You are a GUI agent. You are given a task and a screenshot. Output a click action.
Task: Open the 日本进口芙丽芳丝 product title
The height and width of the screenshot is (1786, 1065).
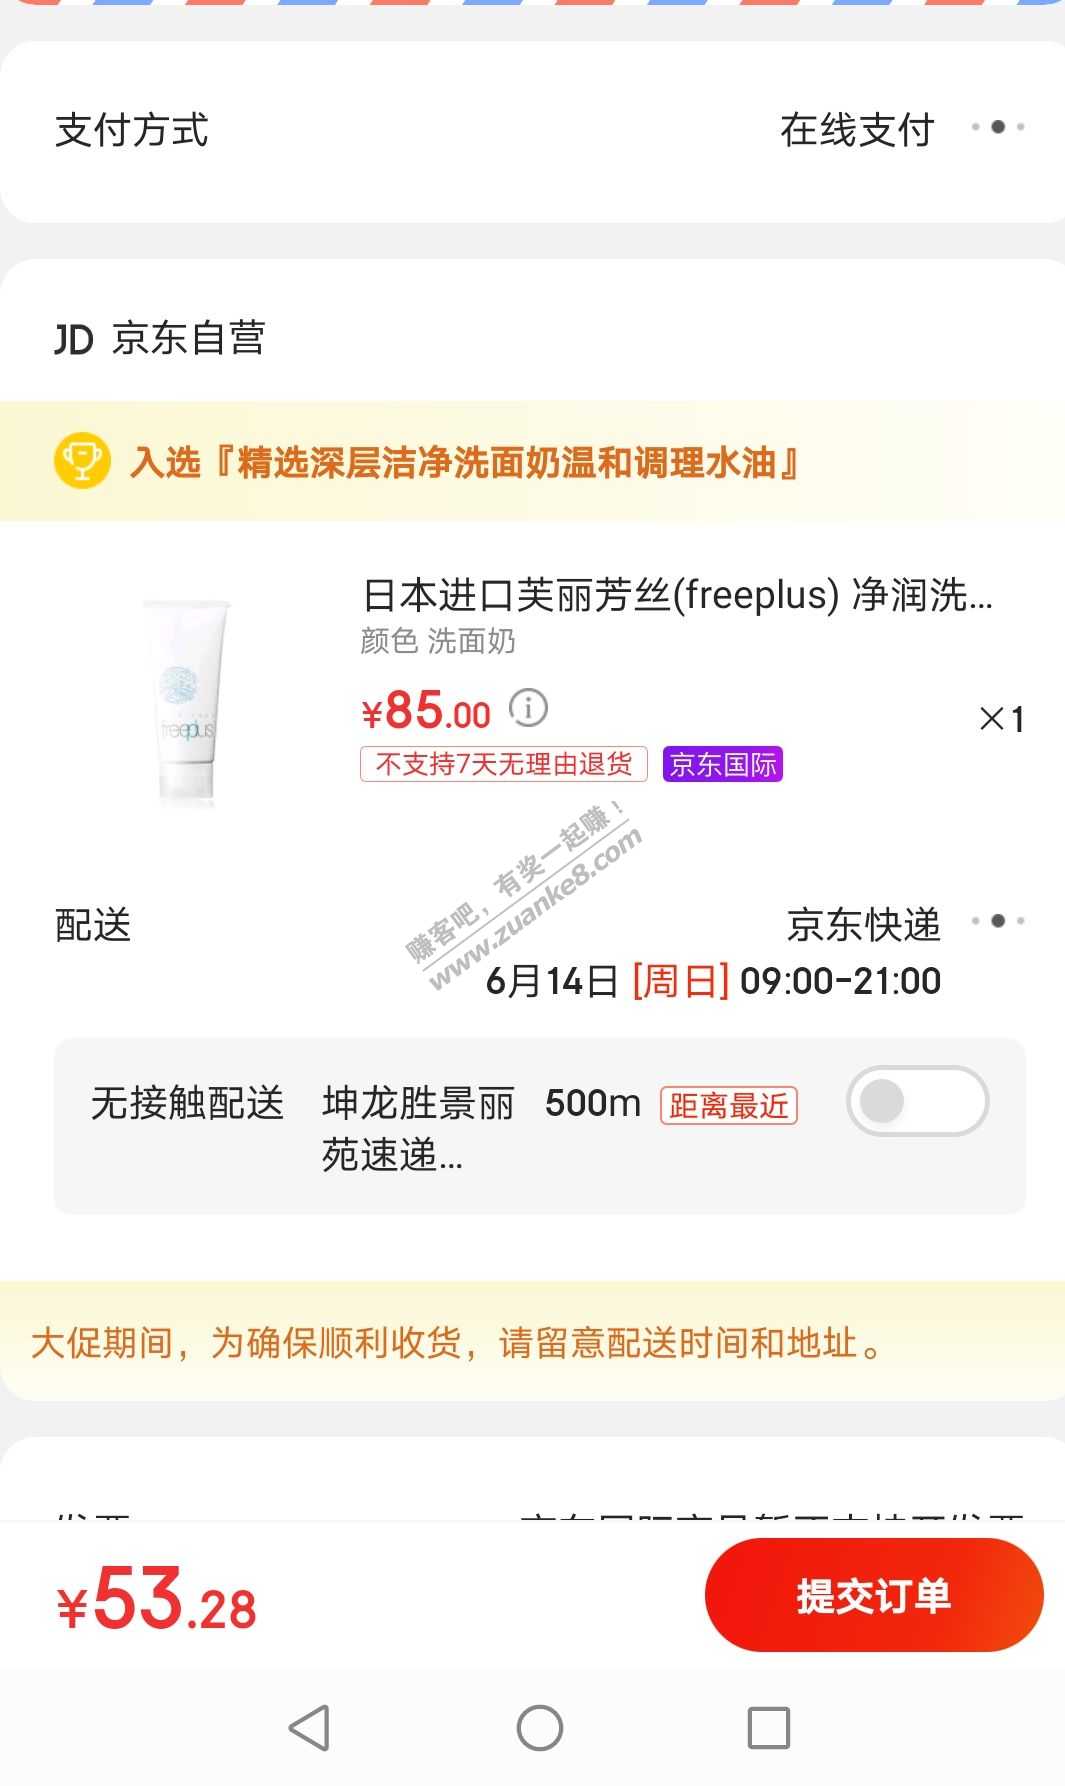pos(677,595)
